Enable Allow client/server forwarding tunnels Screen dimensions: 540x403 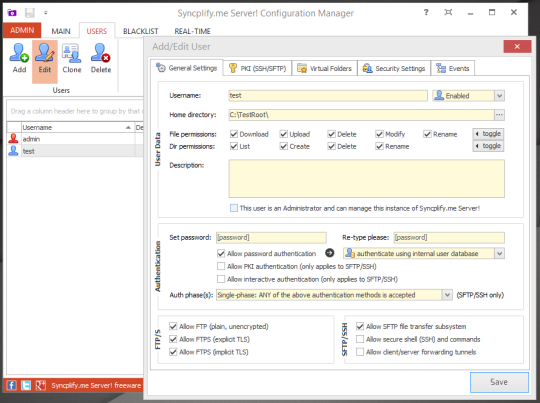click(360, 352)
